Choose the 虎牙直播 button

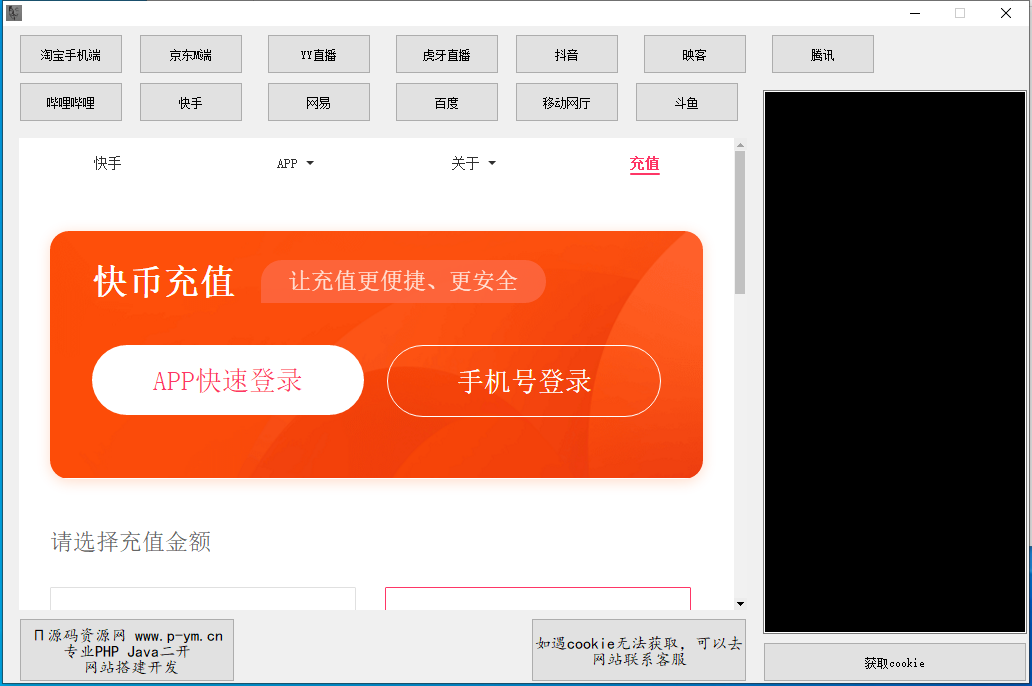(446, 54)
